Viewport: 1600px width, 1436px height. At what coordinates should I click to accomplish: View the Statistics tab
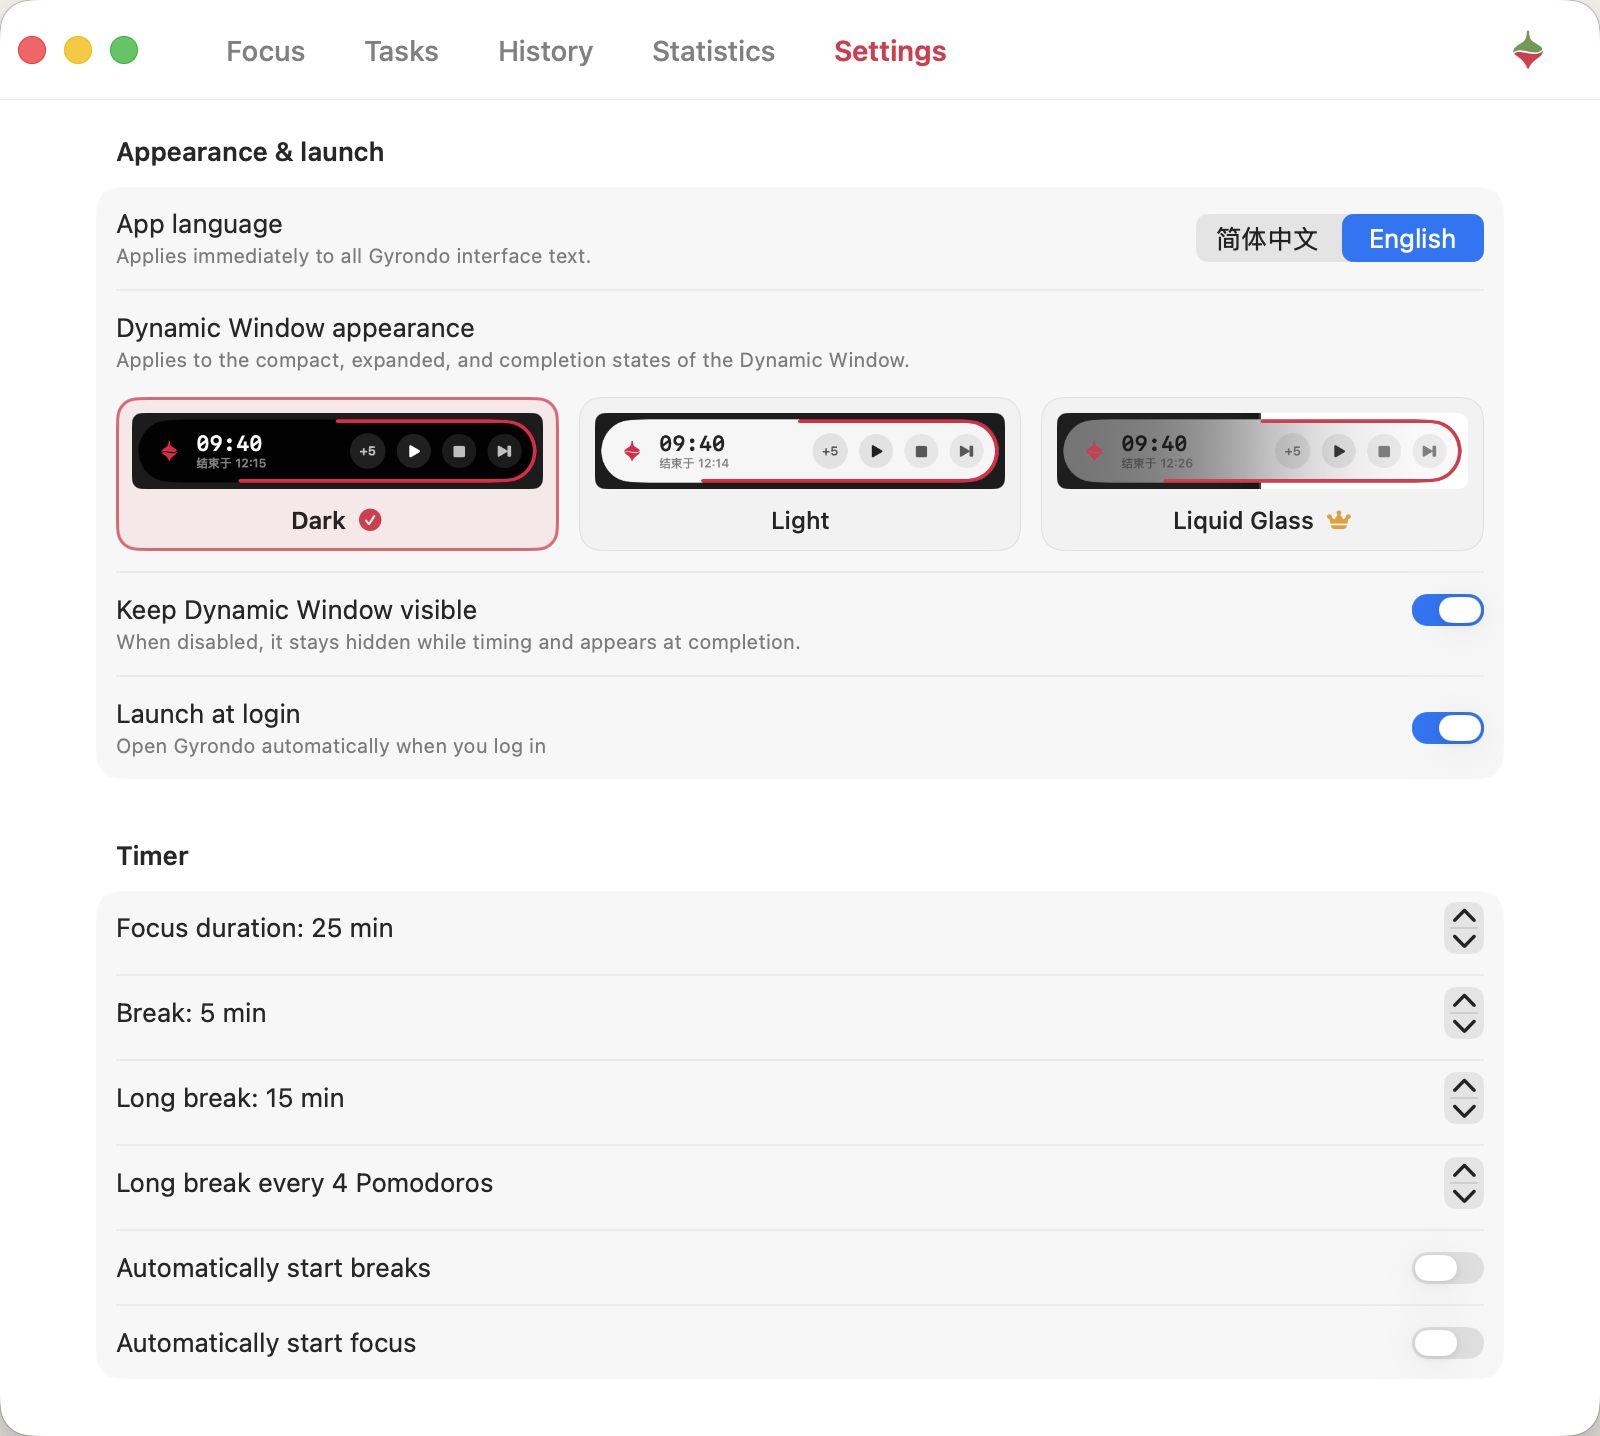point(713,51)
